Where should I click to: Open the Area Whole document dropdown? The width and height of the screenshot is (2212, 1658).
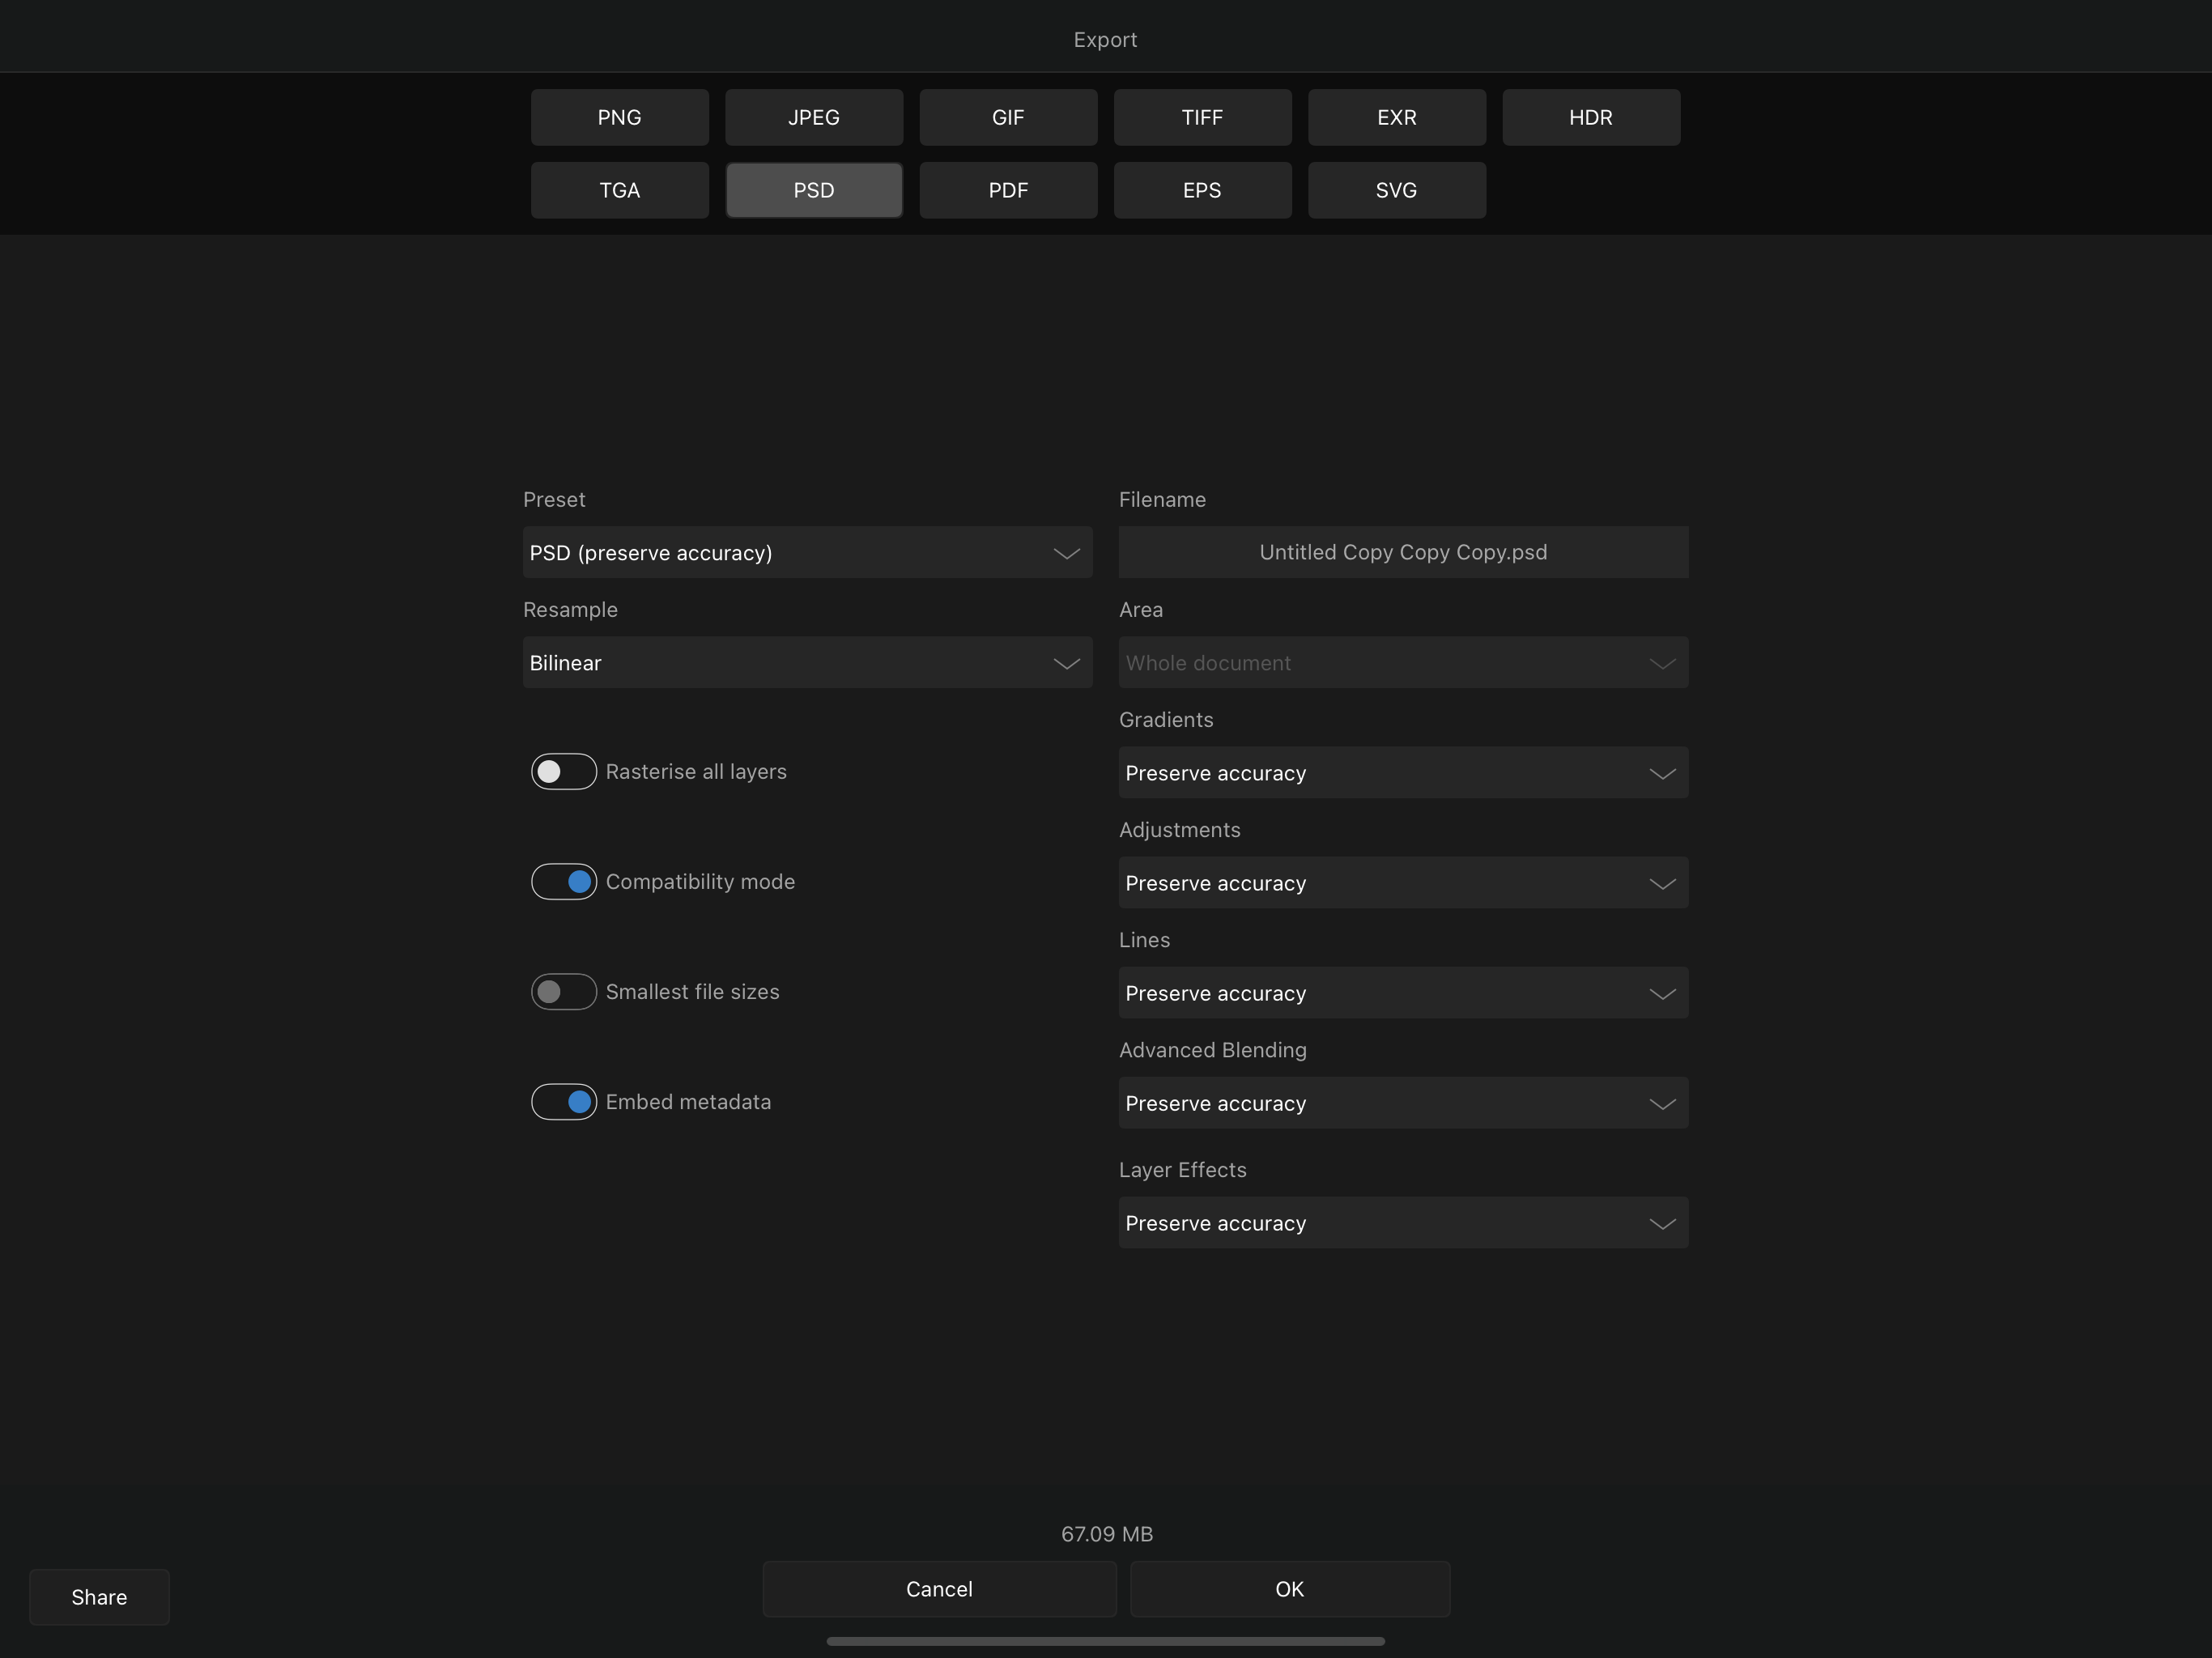coord(1403,662)
